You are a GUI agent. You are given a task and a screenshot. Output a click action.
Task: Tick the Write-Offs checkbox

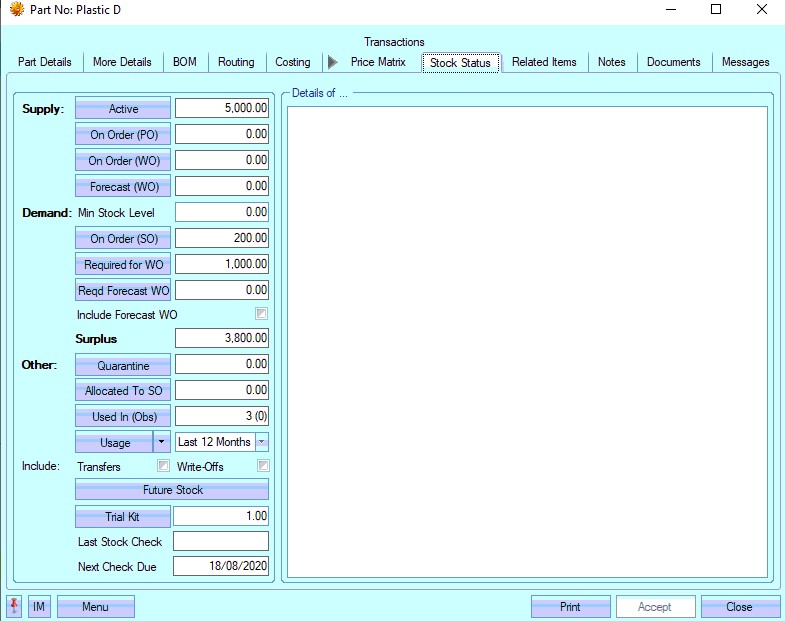pos(263,466)
